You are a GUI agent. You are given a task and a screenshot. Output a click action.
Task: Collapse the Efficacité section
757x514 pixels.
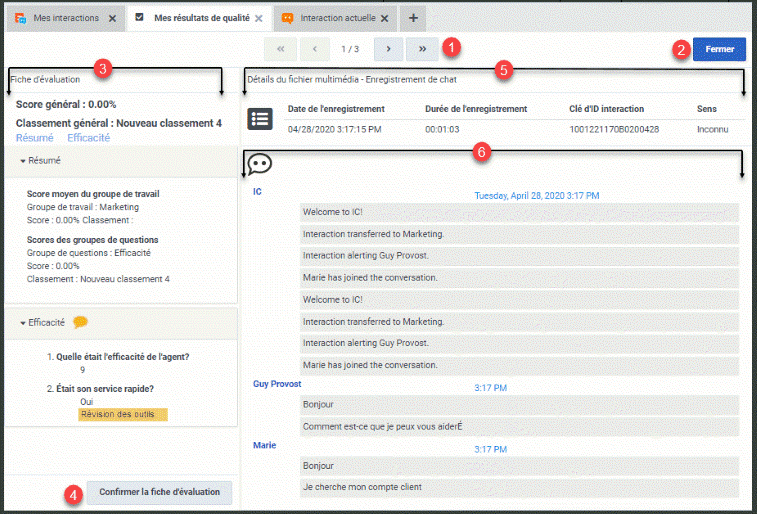[x=23, y=323]
